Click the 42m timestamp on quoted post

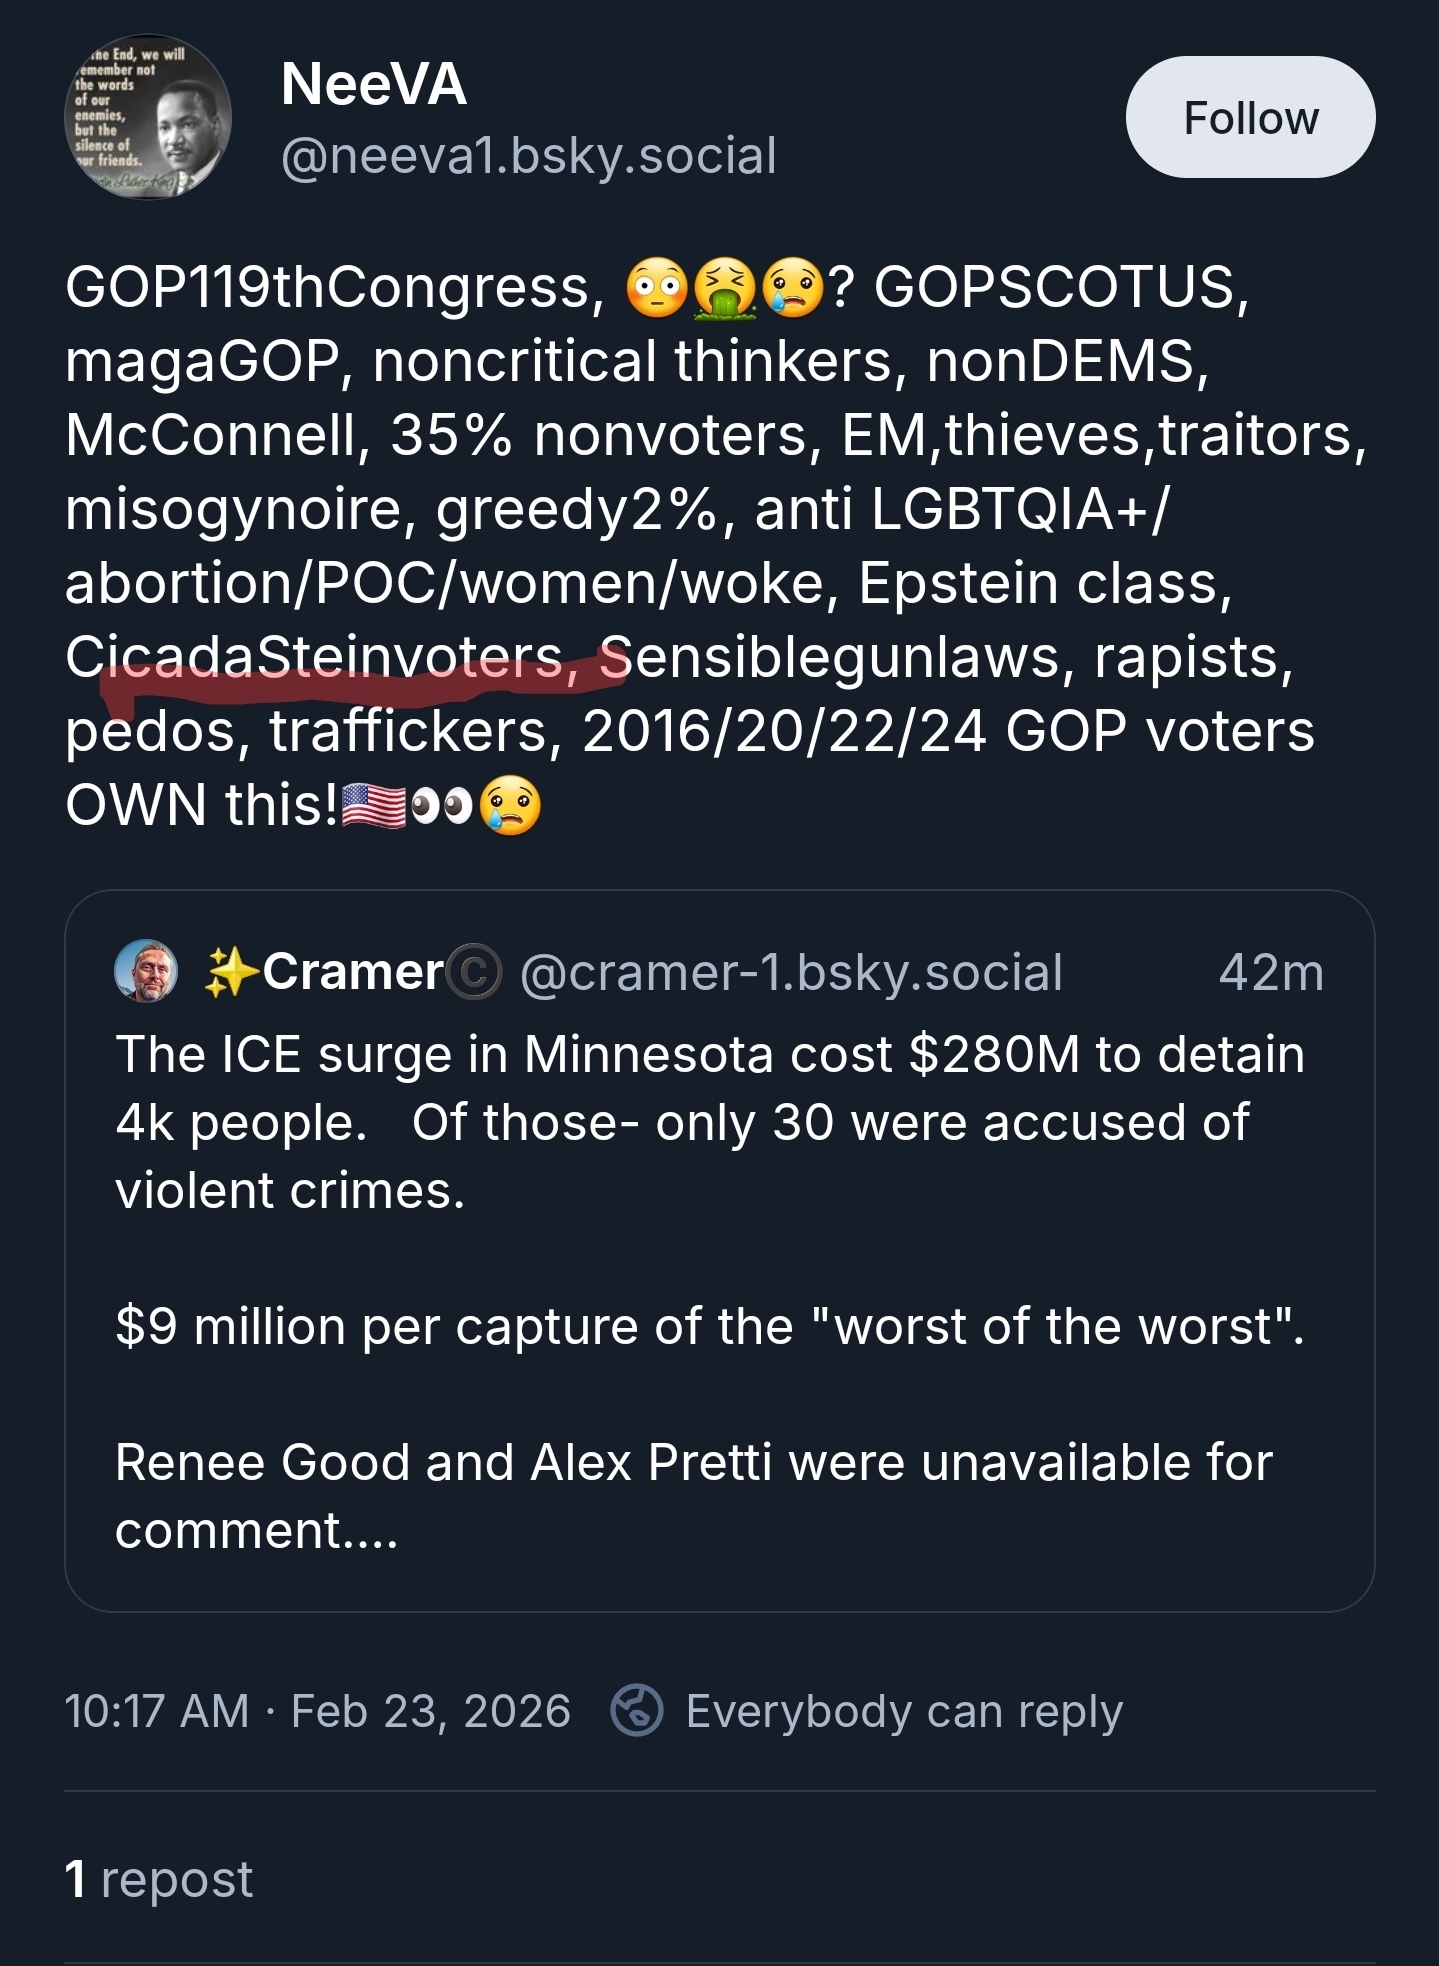click(1271, 973)
